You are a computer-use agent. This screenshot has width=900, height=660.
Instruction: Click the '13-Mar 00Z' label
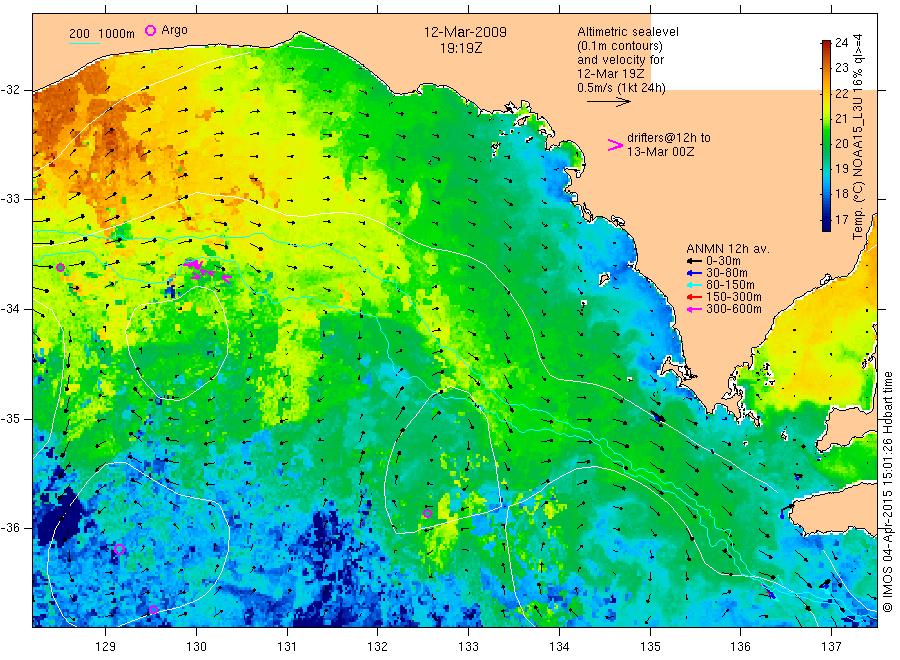coord(660,152)
